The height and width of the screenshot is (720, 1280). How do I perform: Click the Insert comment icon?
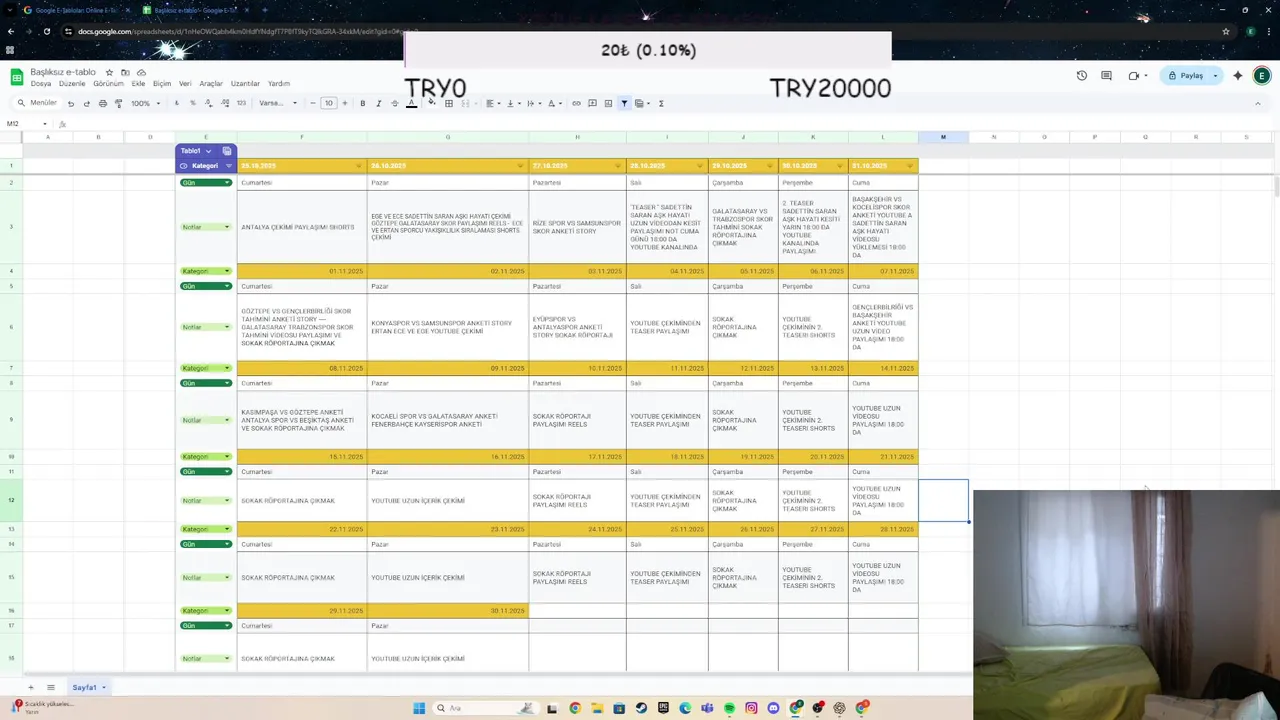(x=592, y=103)
